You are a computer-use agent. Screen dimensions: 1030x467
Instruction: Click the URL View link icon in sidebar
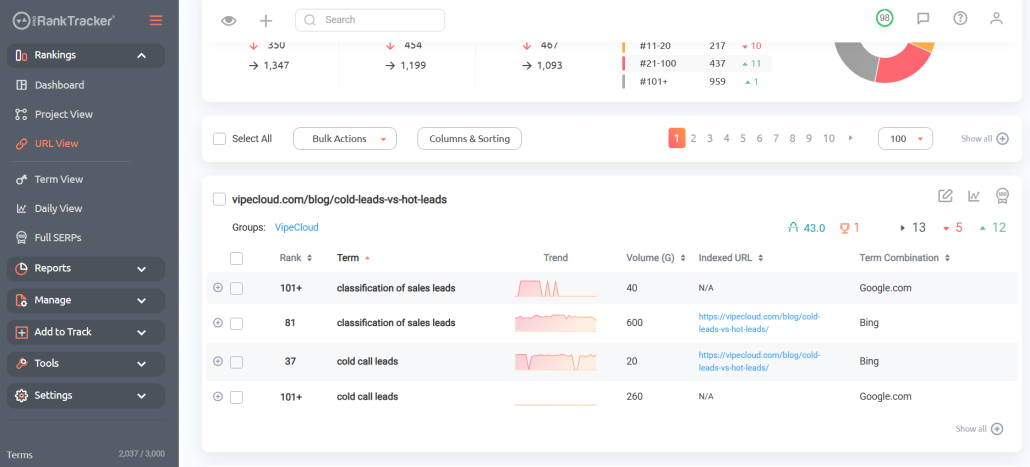pyautogui.click(x=21, y=143)
